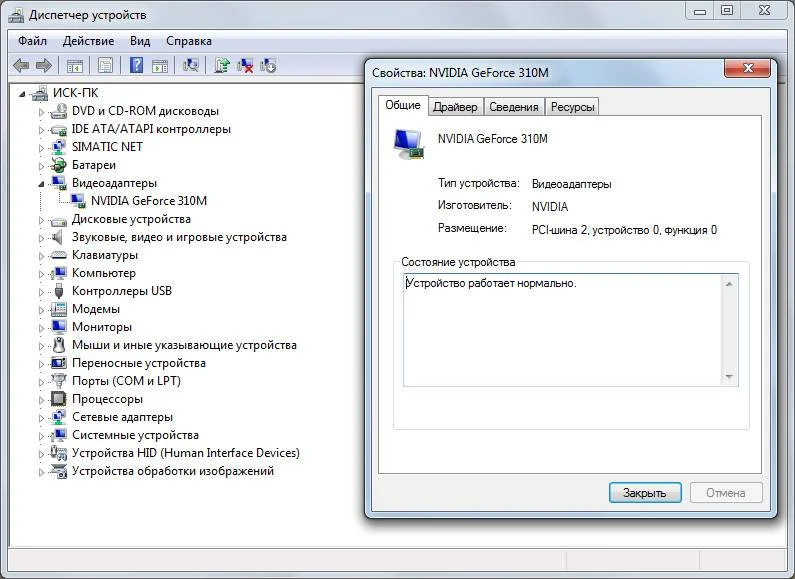
Task: Expand the Мониторы node arrow
Action: [x=41, y=328]
